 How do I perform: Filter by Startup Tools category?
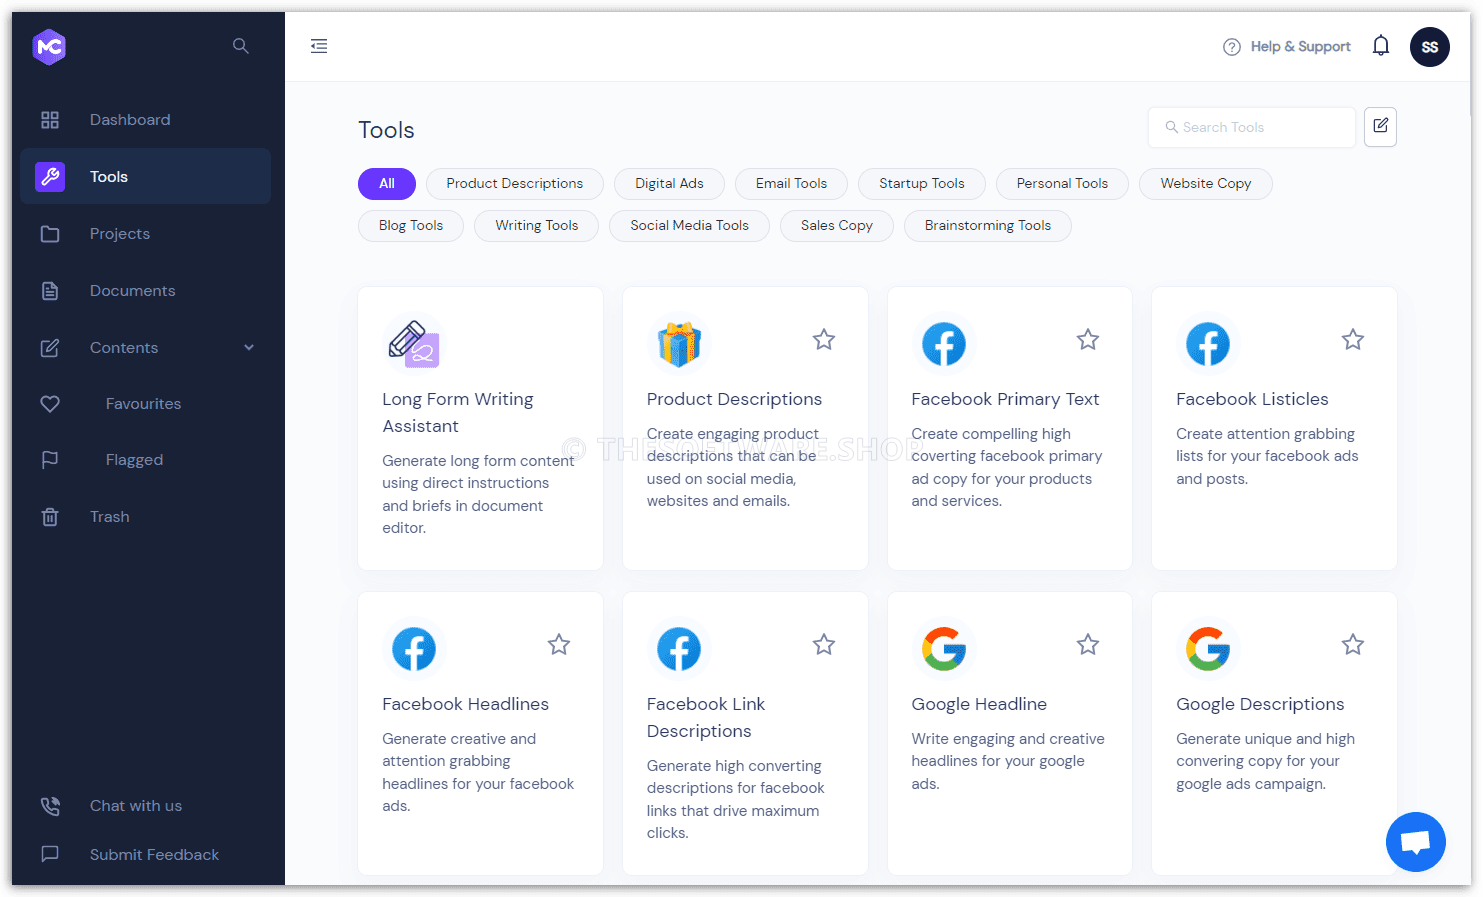click(922, 184)
